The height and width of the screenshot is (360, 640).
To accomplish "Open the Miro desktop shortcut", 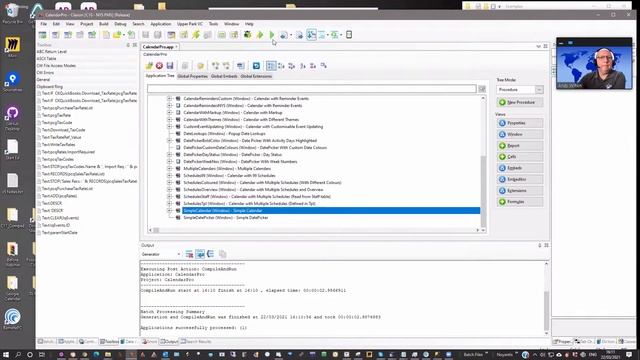I will point(12,46).
